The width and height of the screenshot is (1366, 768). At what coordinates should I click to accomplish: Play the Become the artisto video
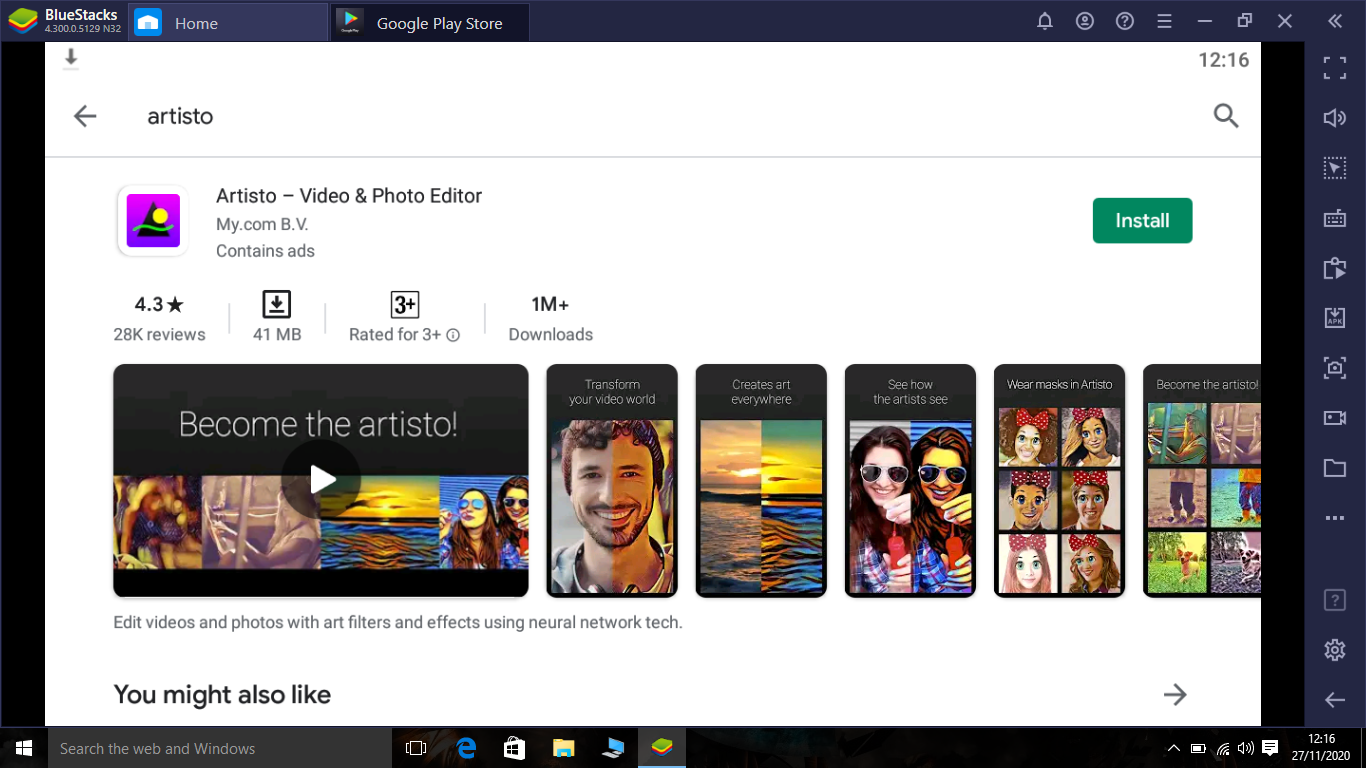tap(321, 480)
